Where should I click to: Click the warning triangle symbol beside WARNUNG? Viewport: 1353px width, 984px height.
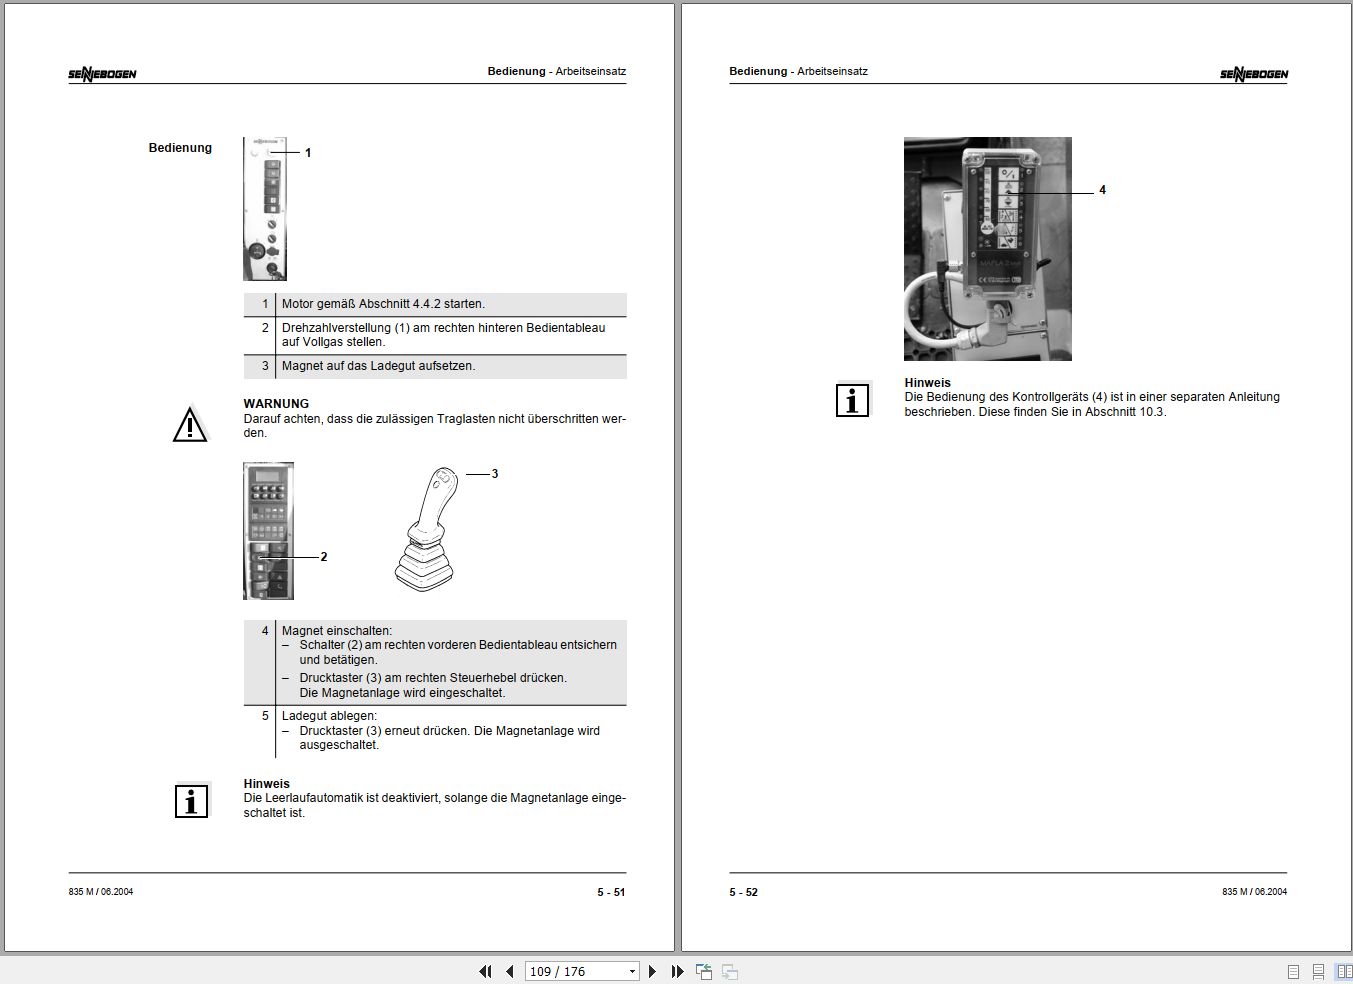pos(189,424)
